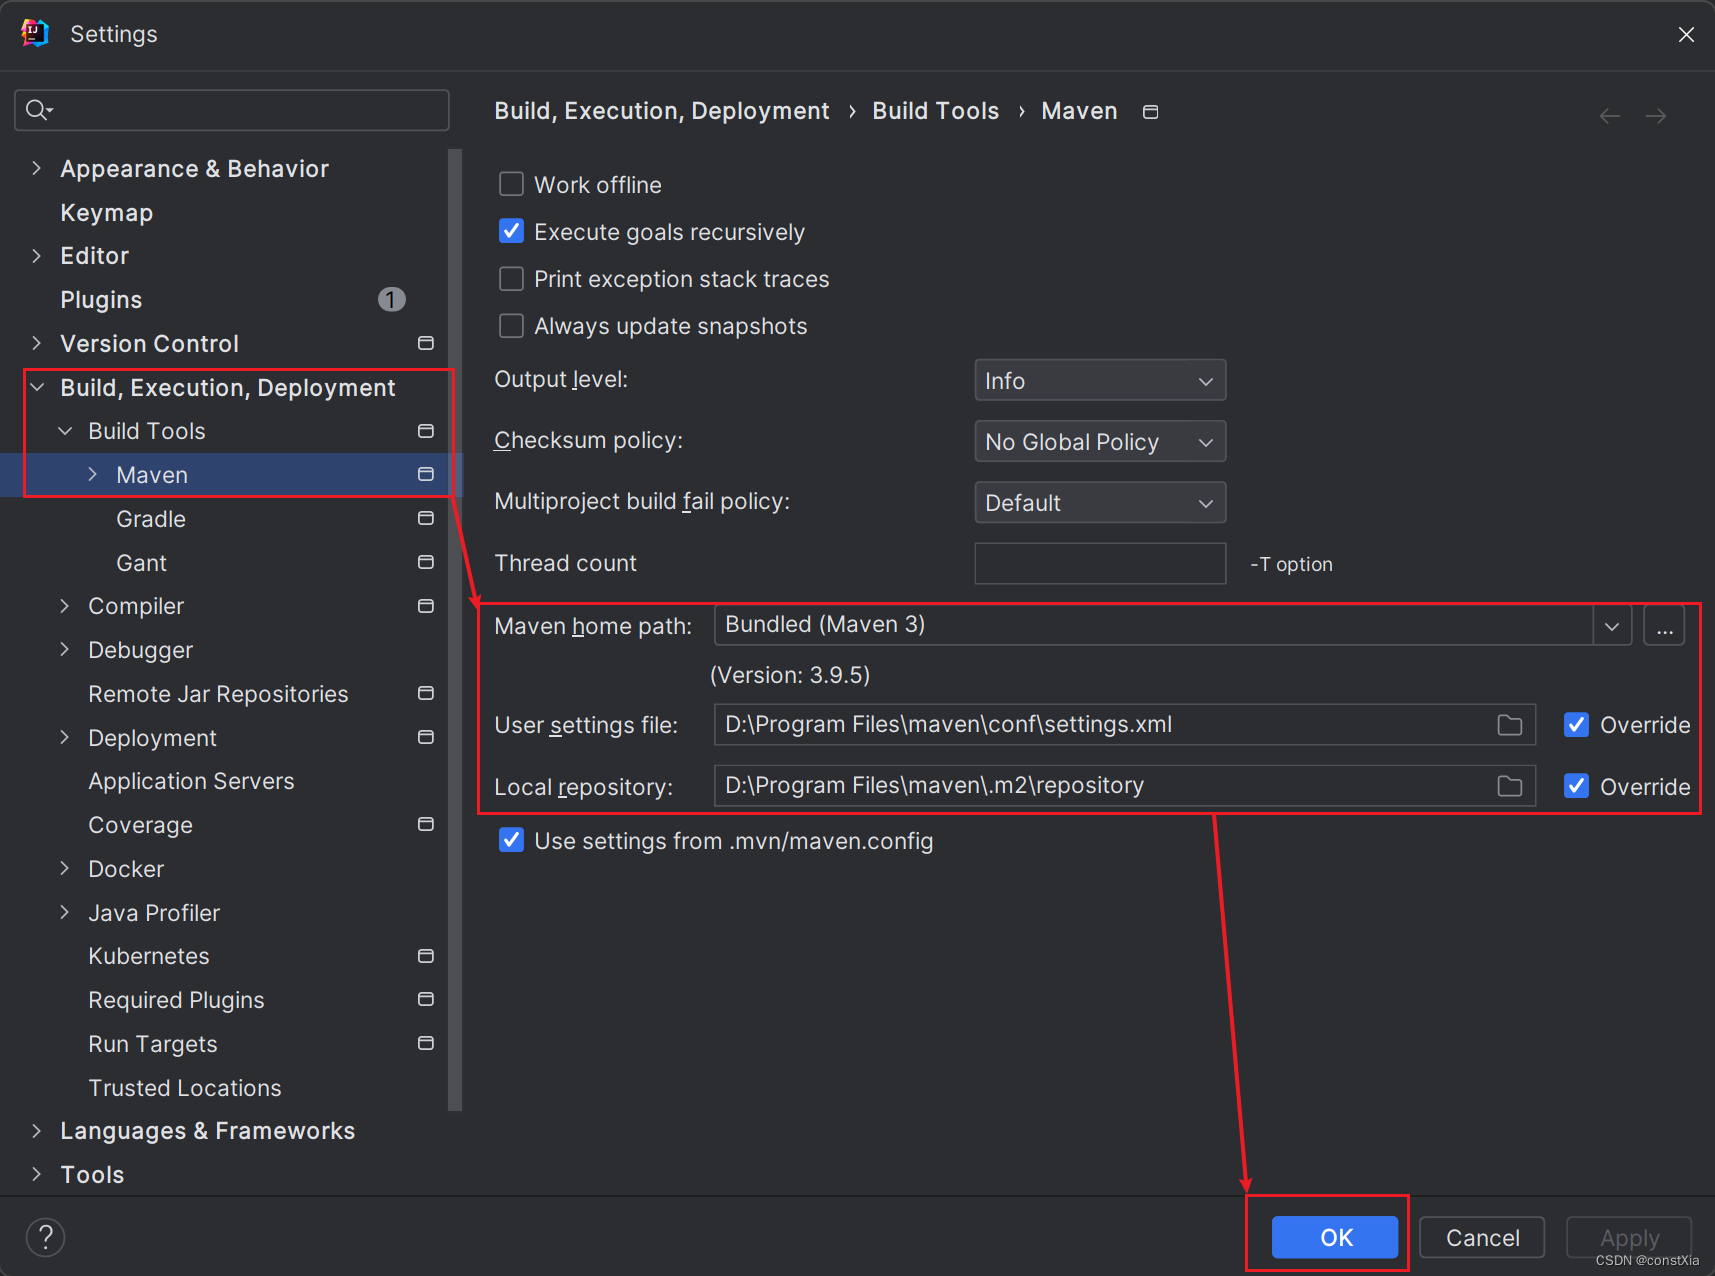
Task: Click the Maven home path ellipsis button
Action: coord(1664,626)
